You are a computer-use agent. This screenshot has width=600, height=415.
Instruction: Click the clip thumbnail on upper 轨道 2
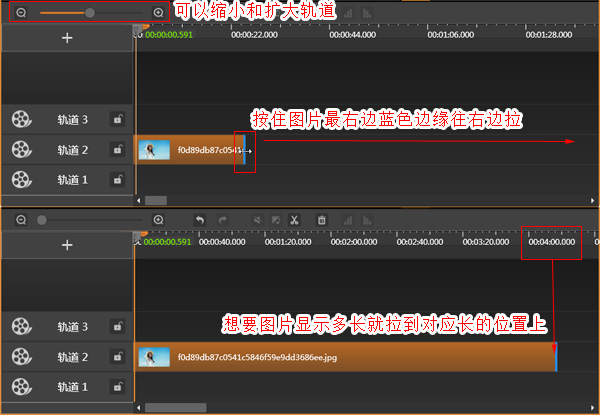154,150
